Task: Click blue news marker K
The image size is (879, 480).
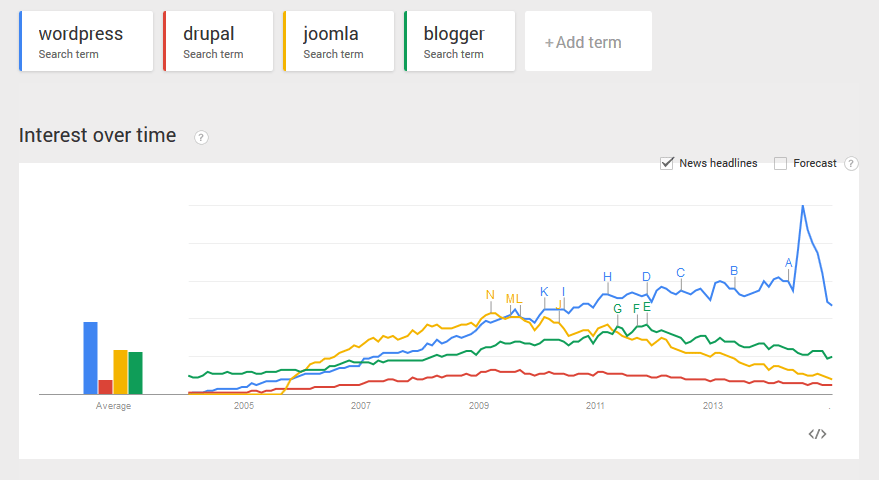Action: coord(544,292)
